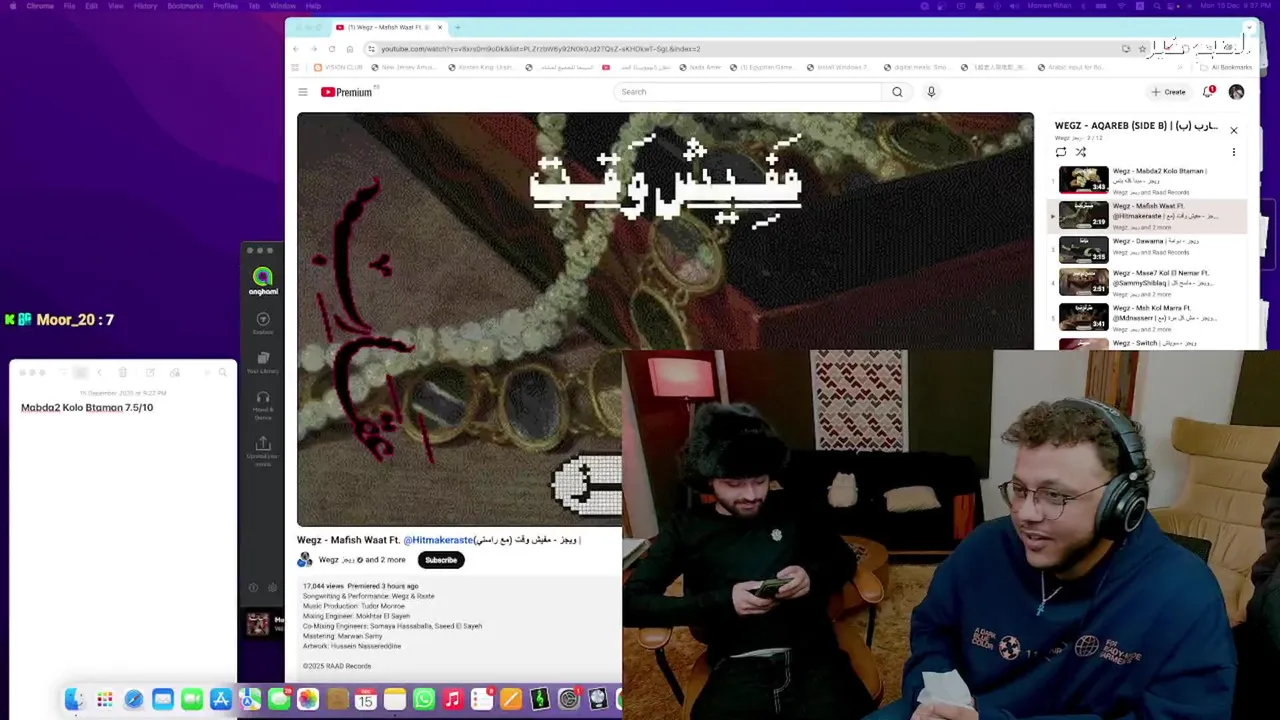Image resolution: width=1280 pixels, height=720 pixels.
Task: Open View menu in menu bar
Action: (x=116, y=6)
